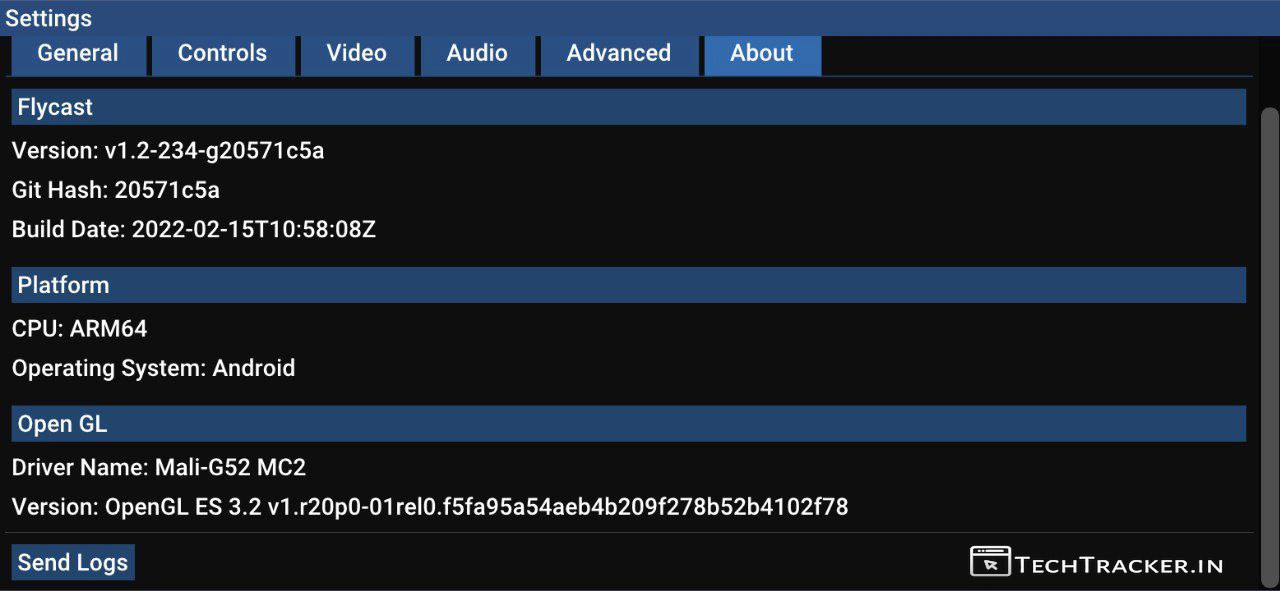Select the Git Hash line
Image resolution: width=1280 pixels, height=591 pixels.
click(116, 190)
